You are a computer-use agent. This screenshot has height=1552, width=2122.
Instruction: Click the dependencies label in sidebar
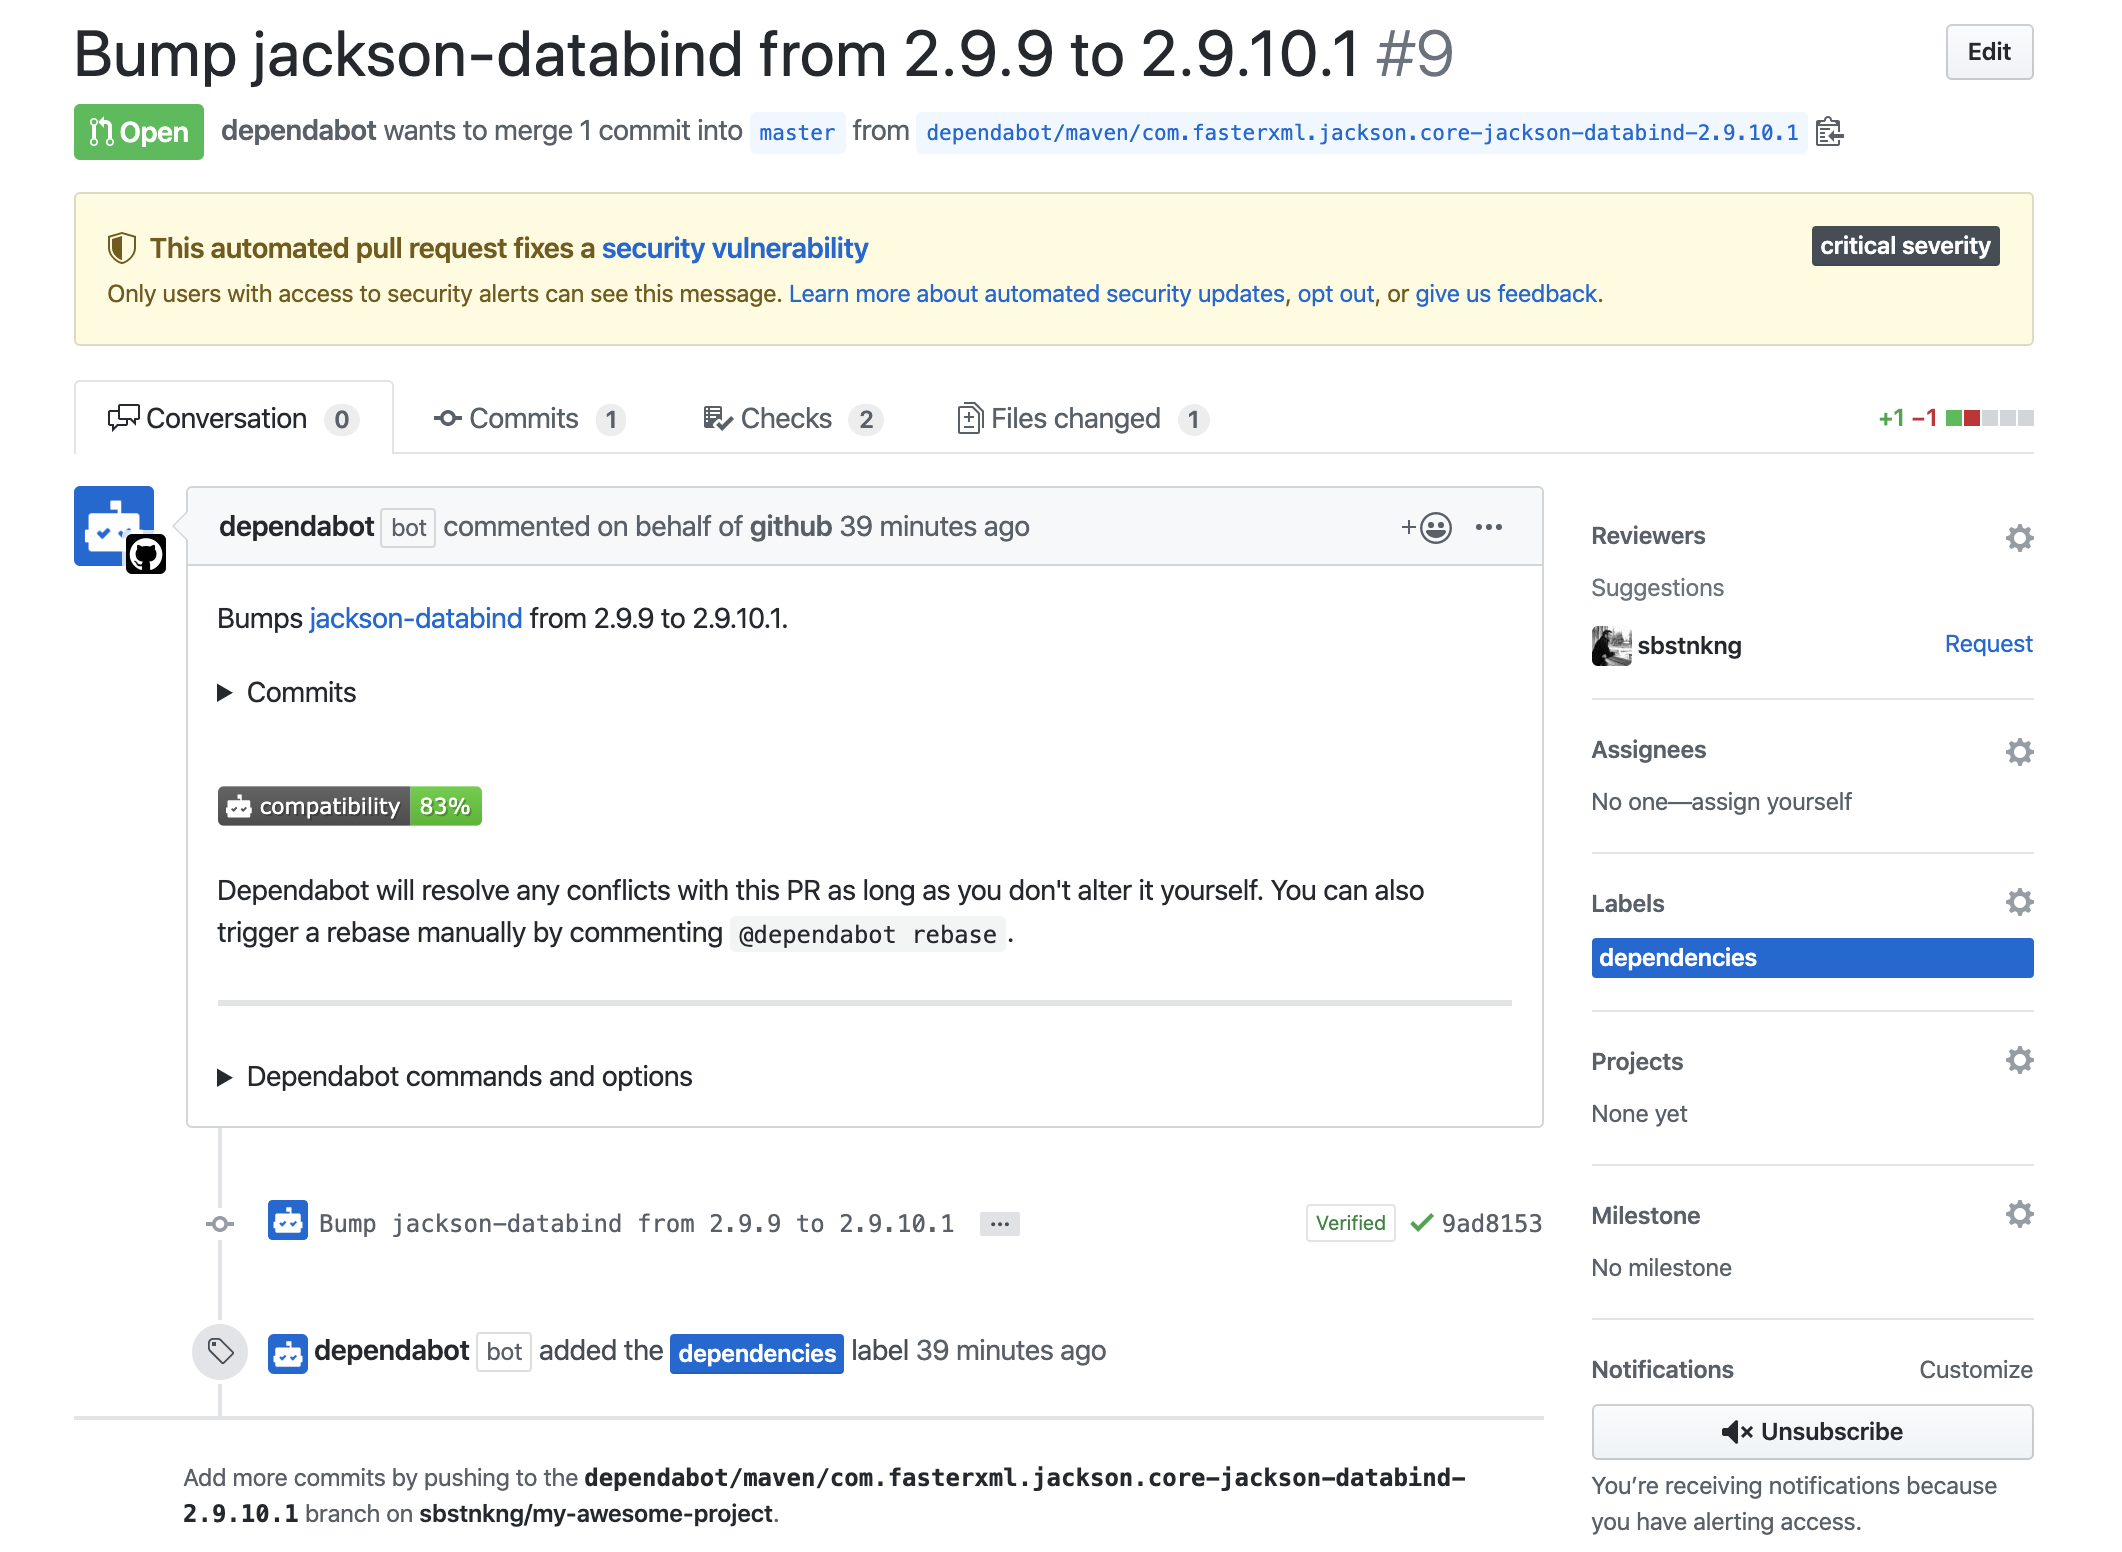pyautogui.click(x=1811, y=957)
